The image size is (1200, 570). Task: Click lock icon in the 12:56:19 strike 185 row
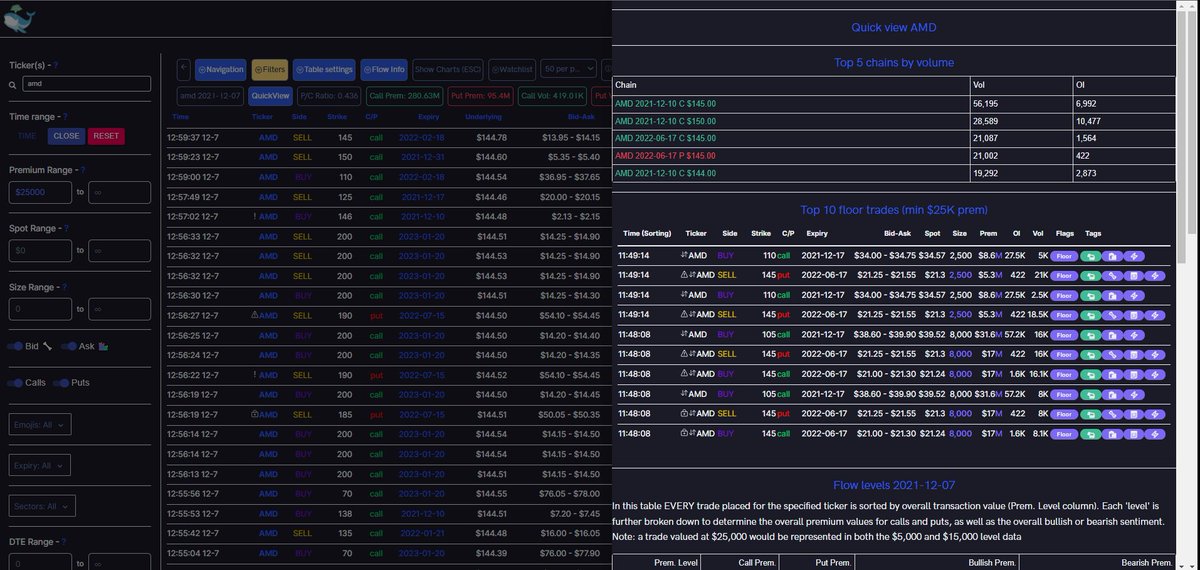pyautogui.click(x=255, y=414)
